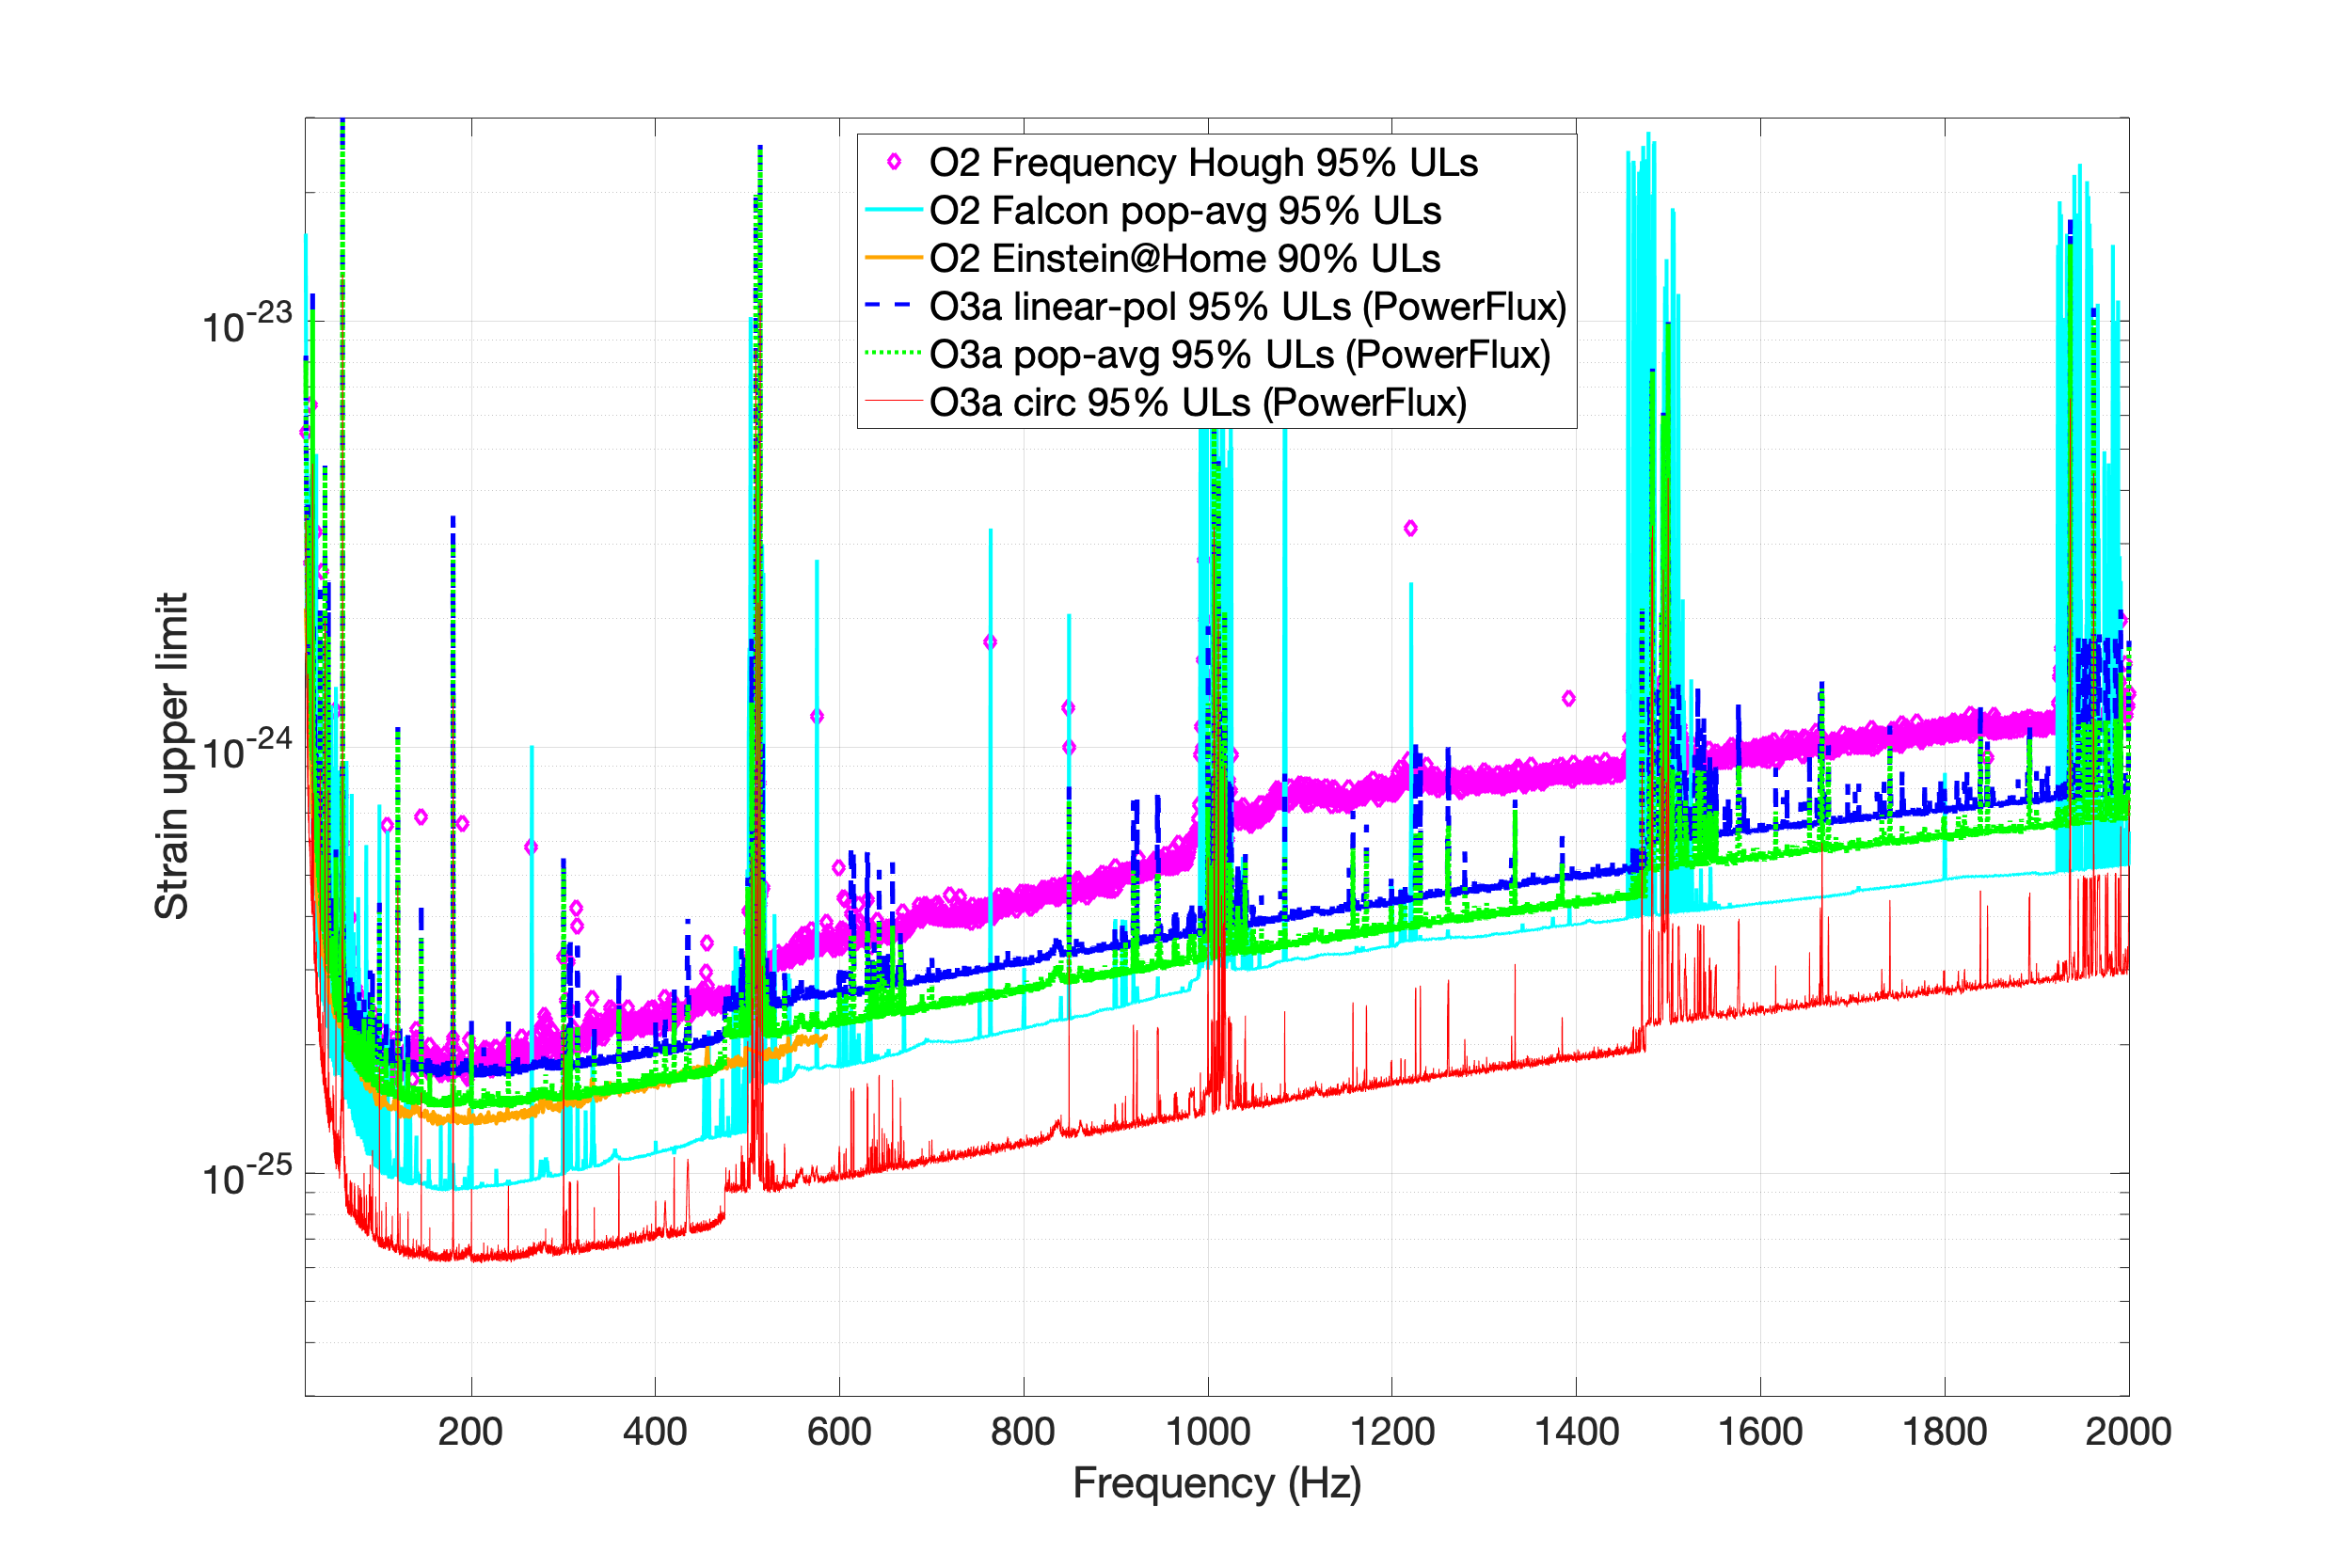
Task: Click x-axis tick label '1200'
Action: tap(1392, 1432)
